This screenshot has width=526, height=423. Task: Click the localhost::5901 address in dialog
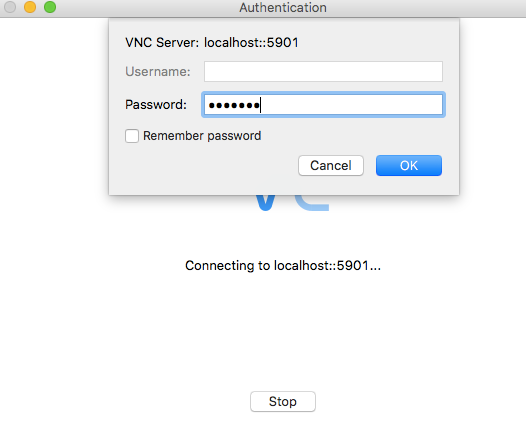(251, 43)
